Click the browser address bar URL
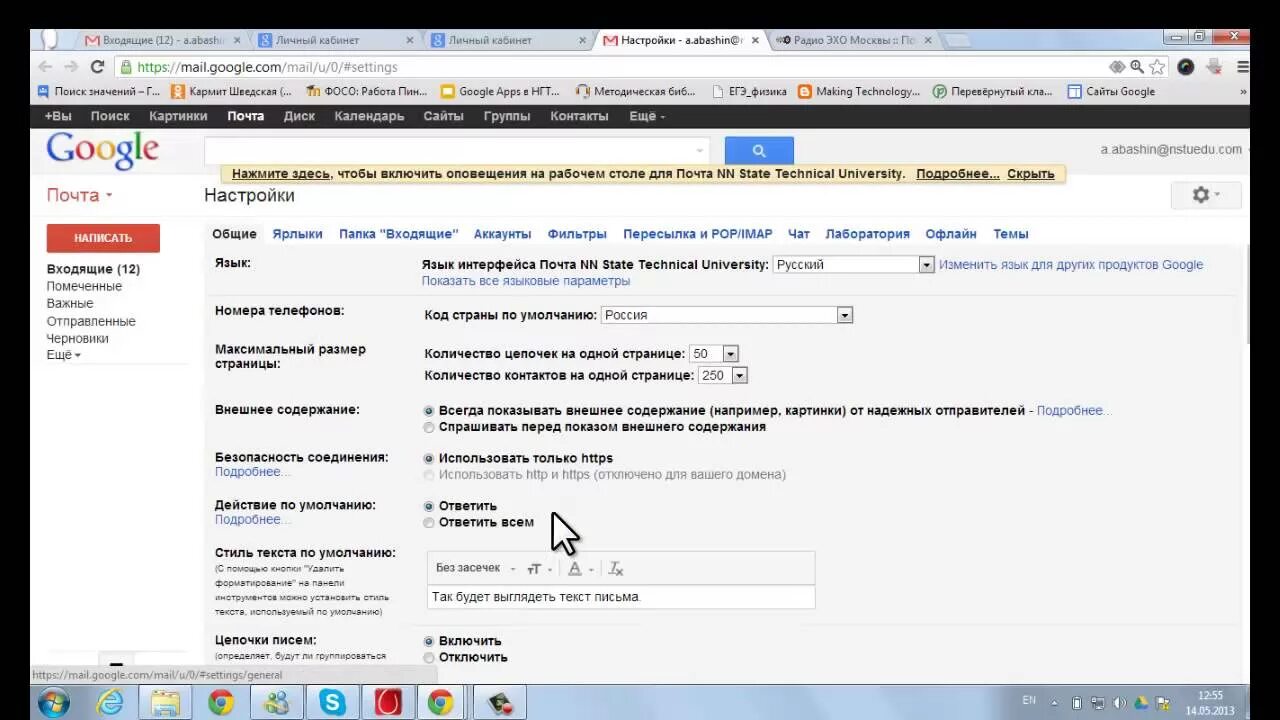This screenshot has height=720, width=1280. pos(267,67)
